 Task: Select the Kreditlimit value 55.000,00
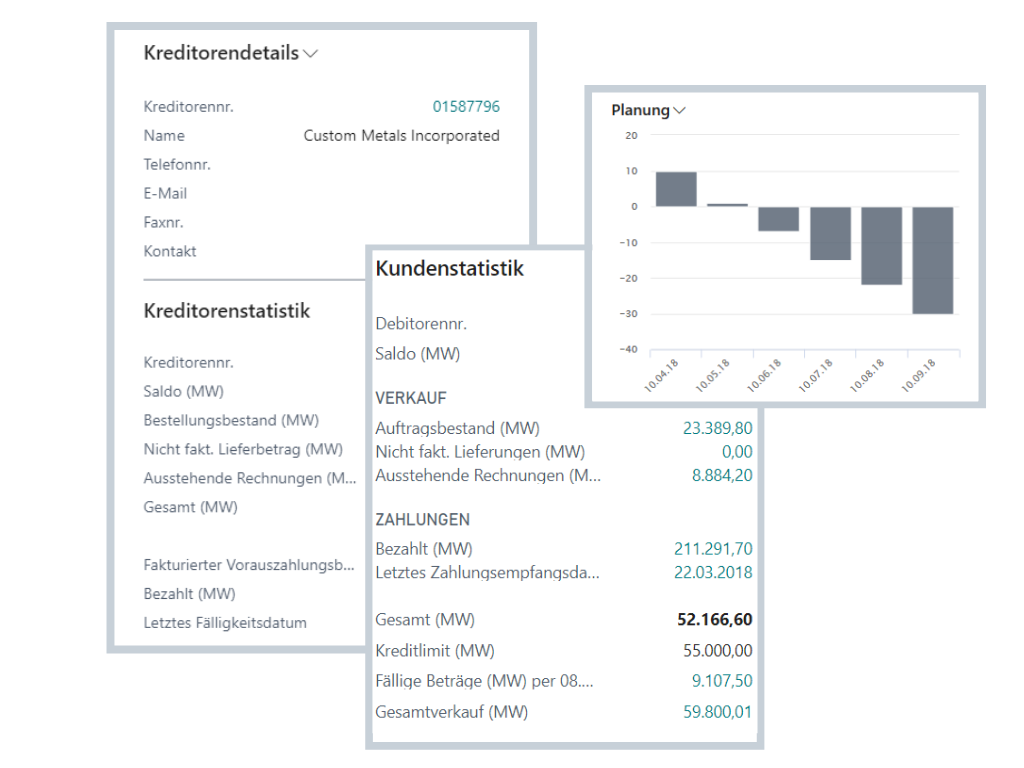718,650
